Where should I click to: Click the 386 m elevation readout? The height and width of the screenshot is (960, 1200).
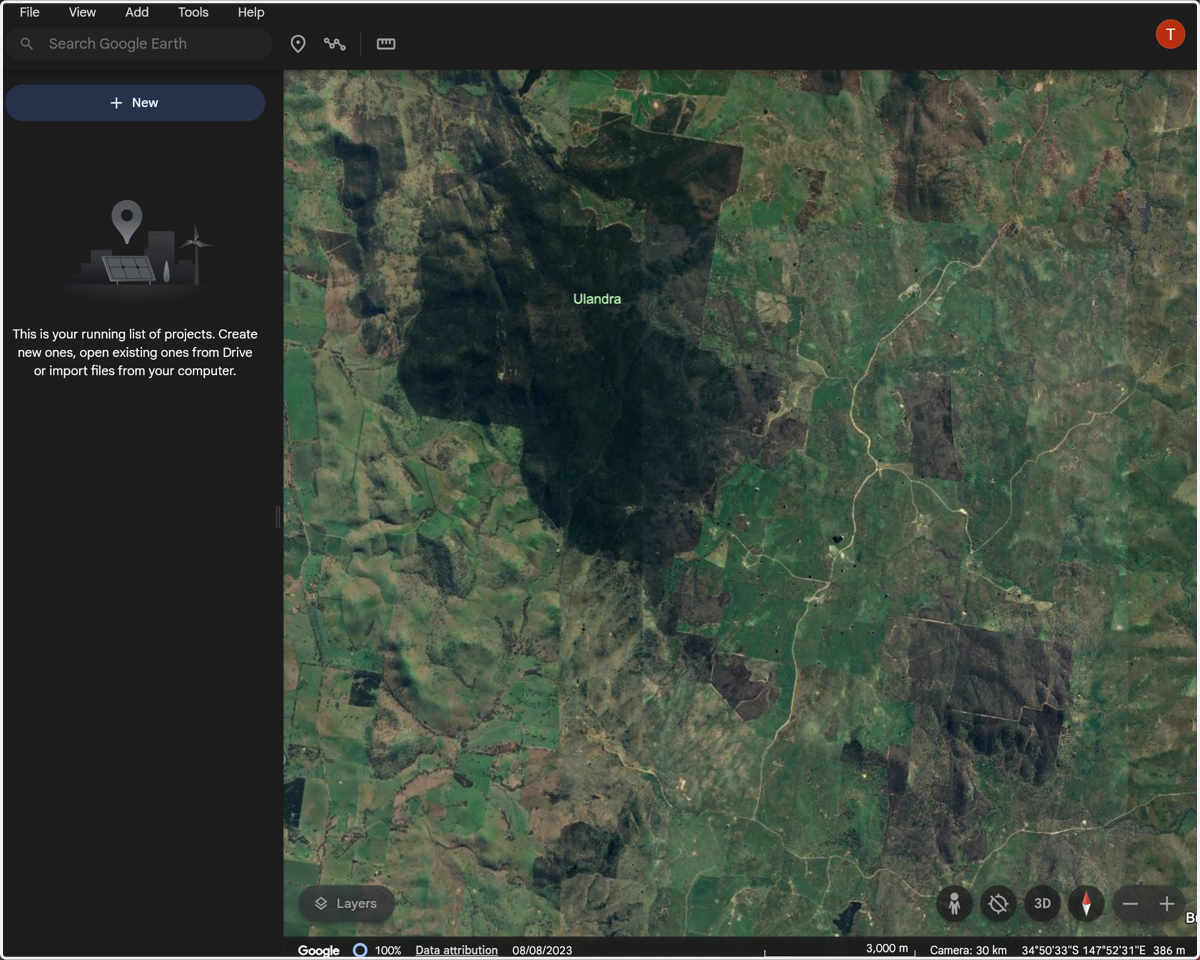1169,950
